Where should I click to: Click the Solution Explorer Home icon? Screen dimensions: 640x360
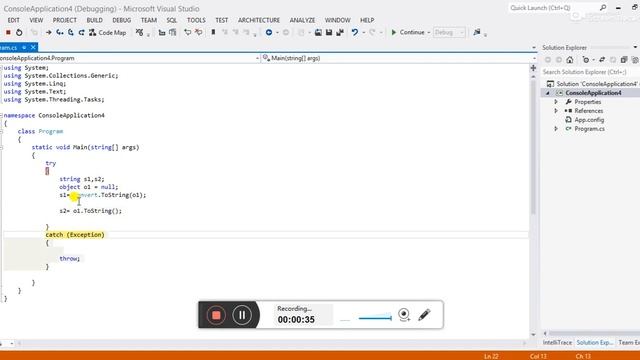tap(570, 60)
